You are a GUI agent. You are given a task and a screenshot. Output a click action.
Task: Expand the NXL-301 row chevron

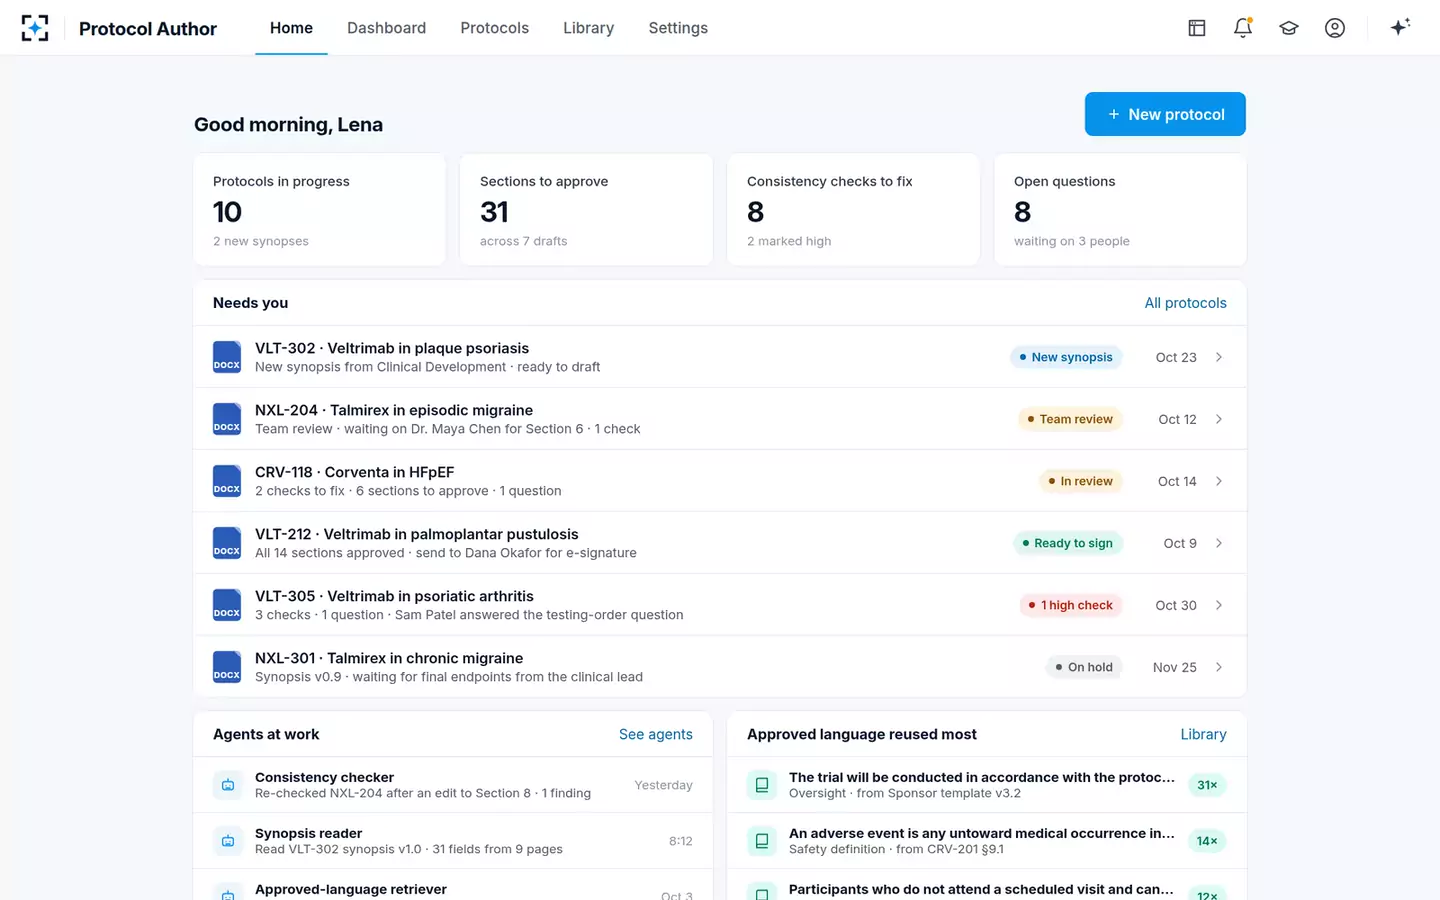(x=1219, y=667)
